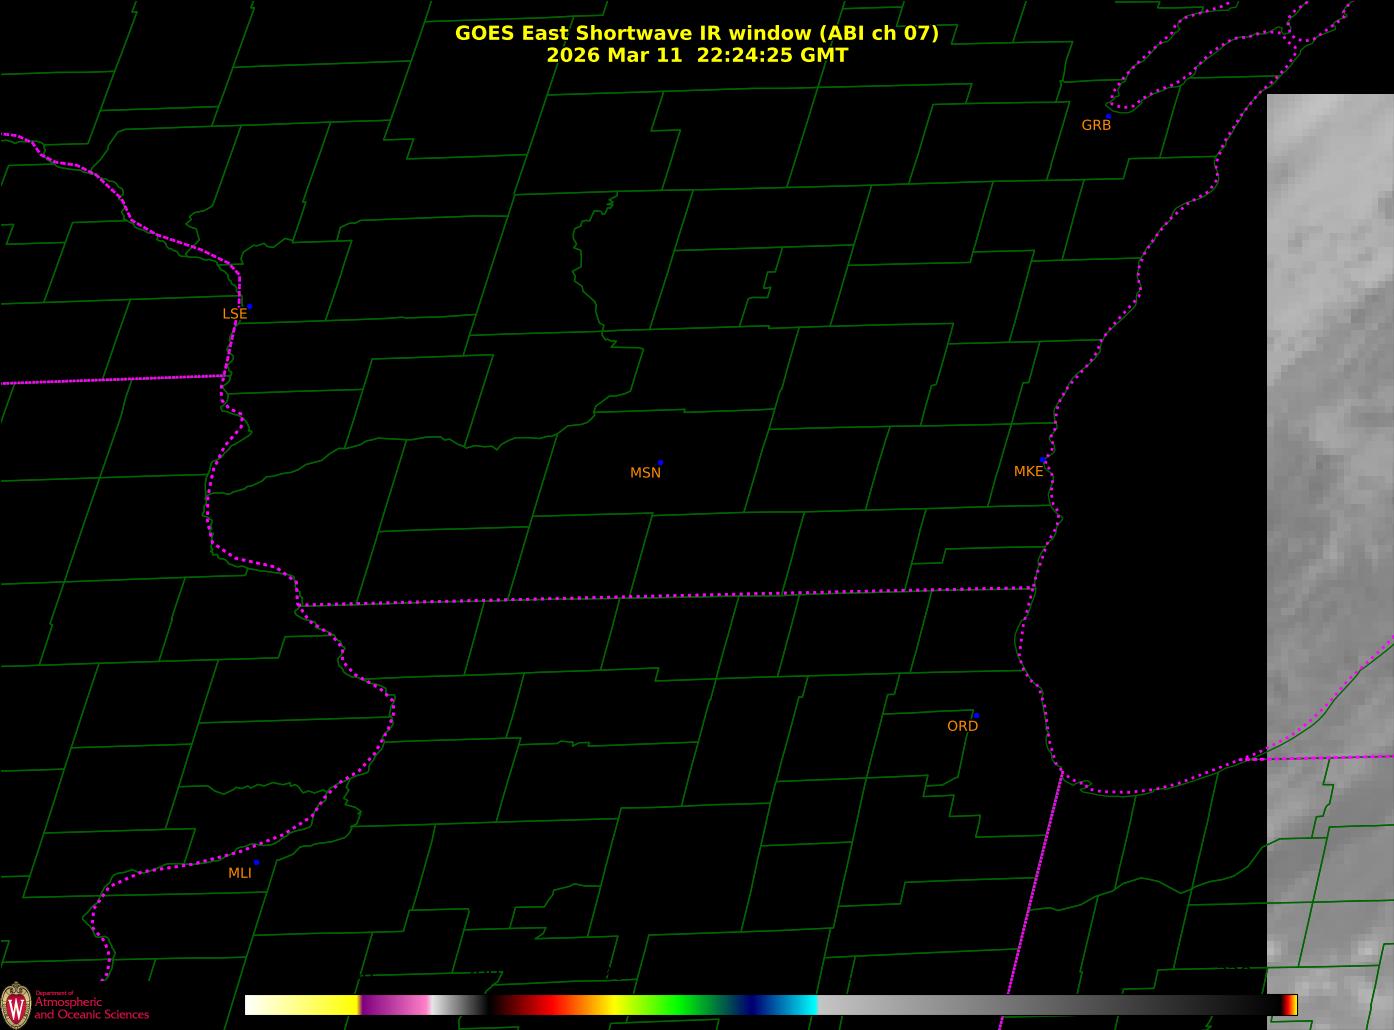Click the magenta segment of the color bar
The width and height of the screenshot is (1394, 1030).
pos(395,1005)
